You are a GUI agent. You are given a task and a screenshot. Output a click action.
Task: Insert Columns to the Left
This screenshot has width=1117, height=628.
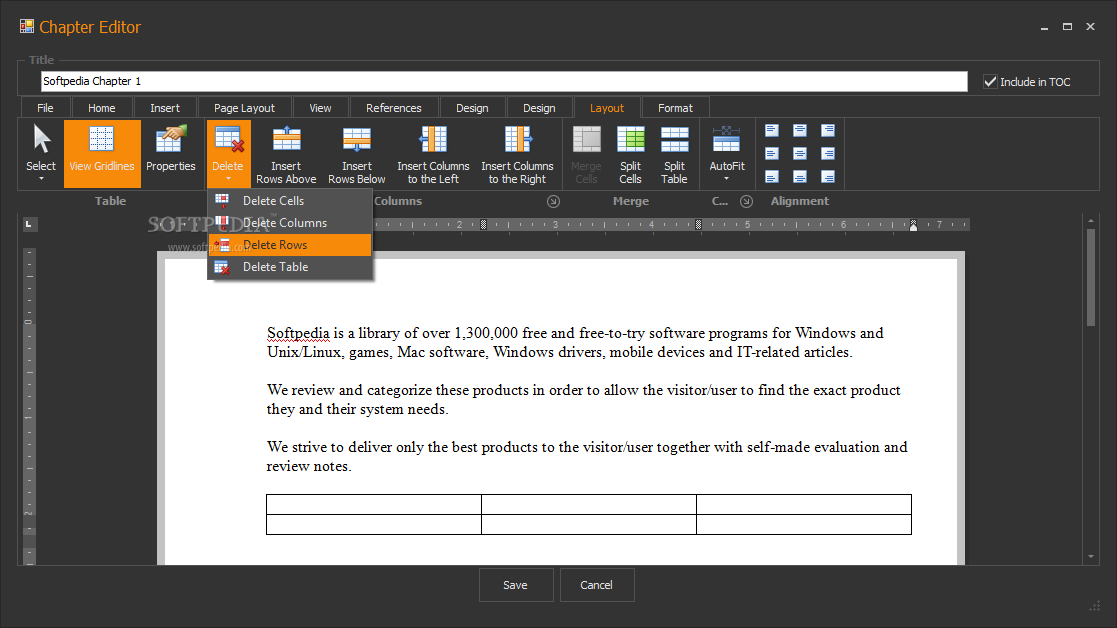pyautogui.click(x=433, y=153)
